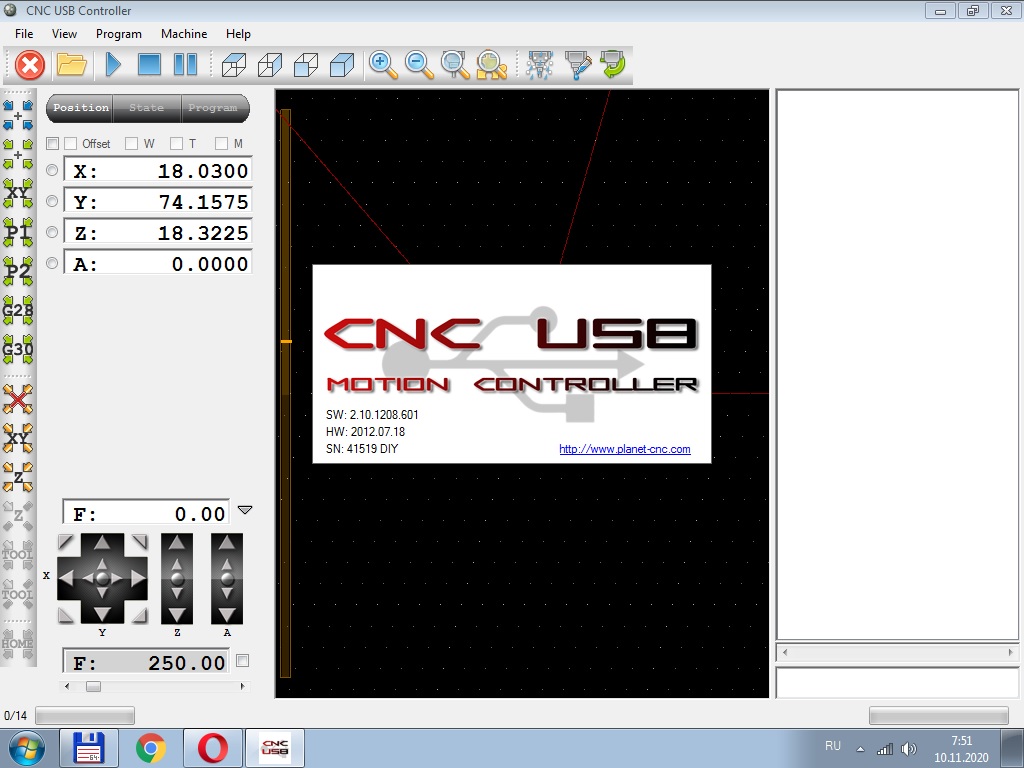Enable the M checkbox
Screen dimensions: 1024x768
point(221,144)
